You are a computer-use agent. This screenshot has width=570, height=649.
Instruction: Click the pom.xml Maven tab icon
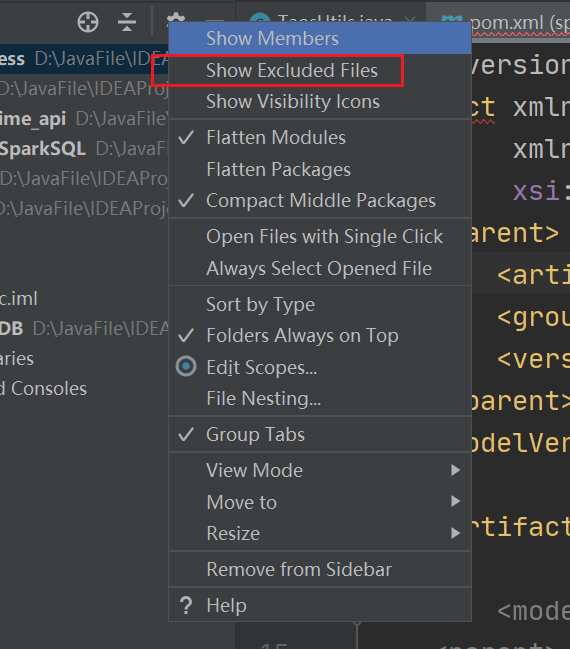point(452,18)
